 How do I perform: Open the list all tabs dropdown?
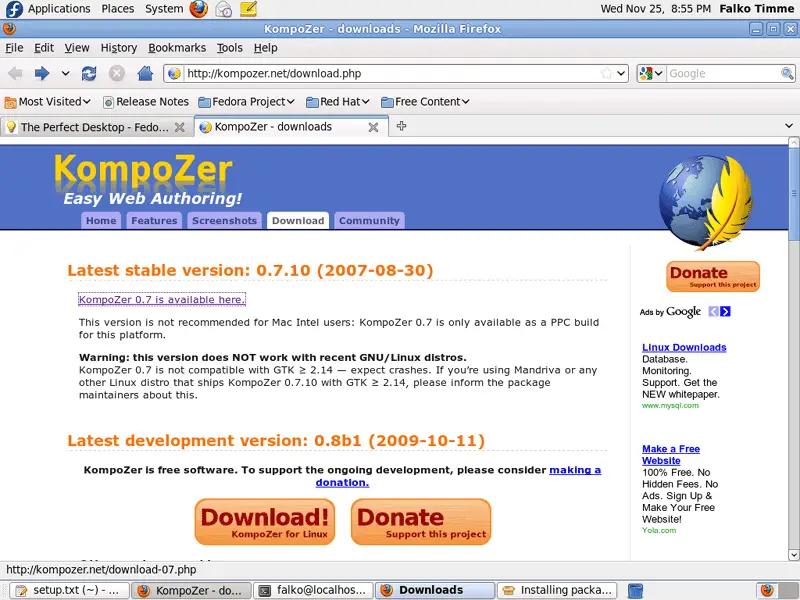789,126
